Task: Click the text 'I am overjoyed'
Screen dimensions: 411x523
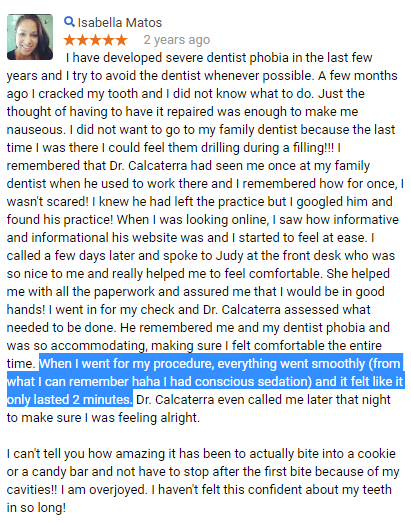Action: [x=104, y=490]
